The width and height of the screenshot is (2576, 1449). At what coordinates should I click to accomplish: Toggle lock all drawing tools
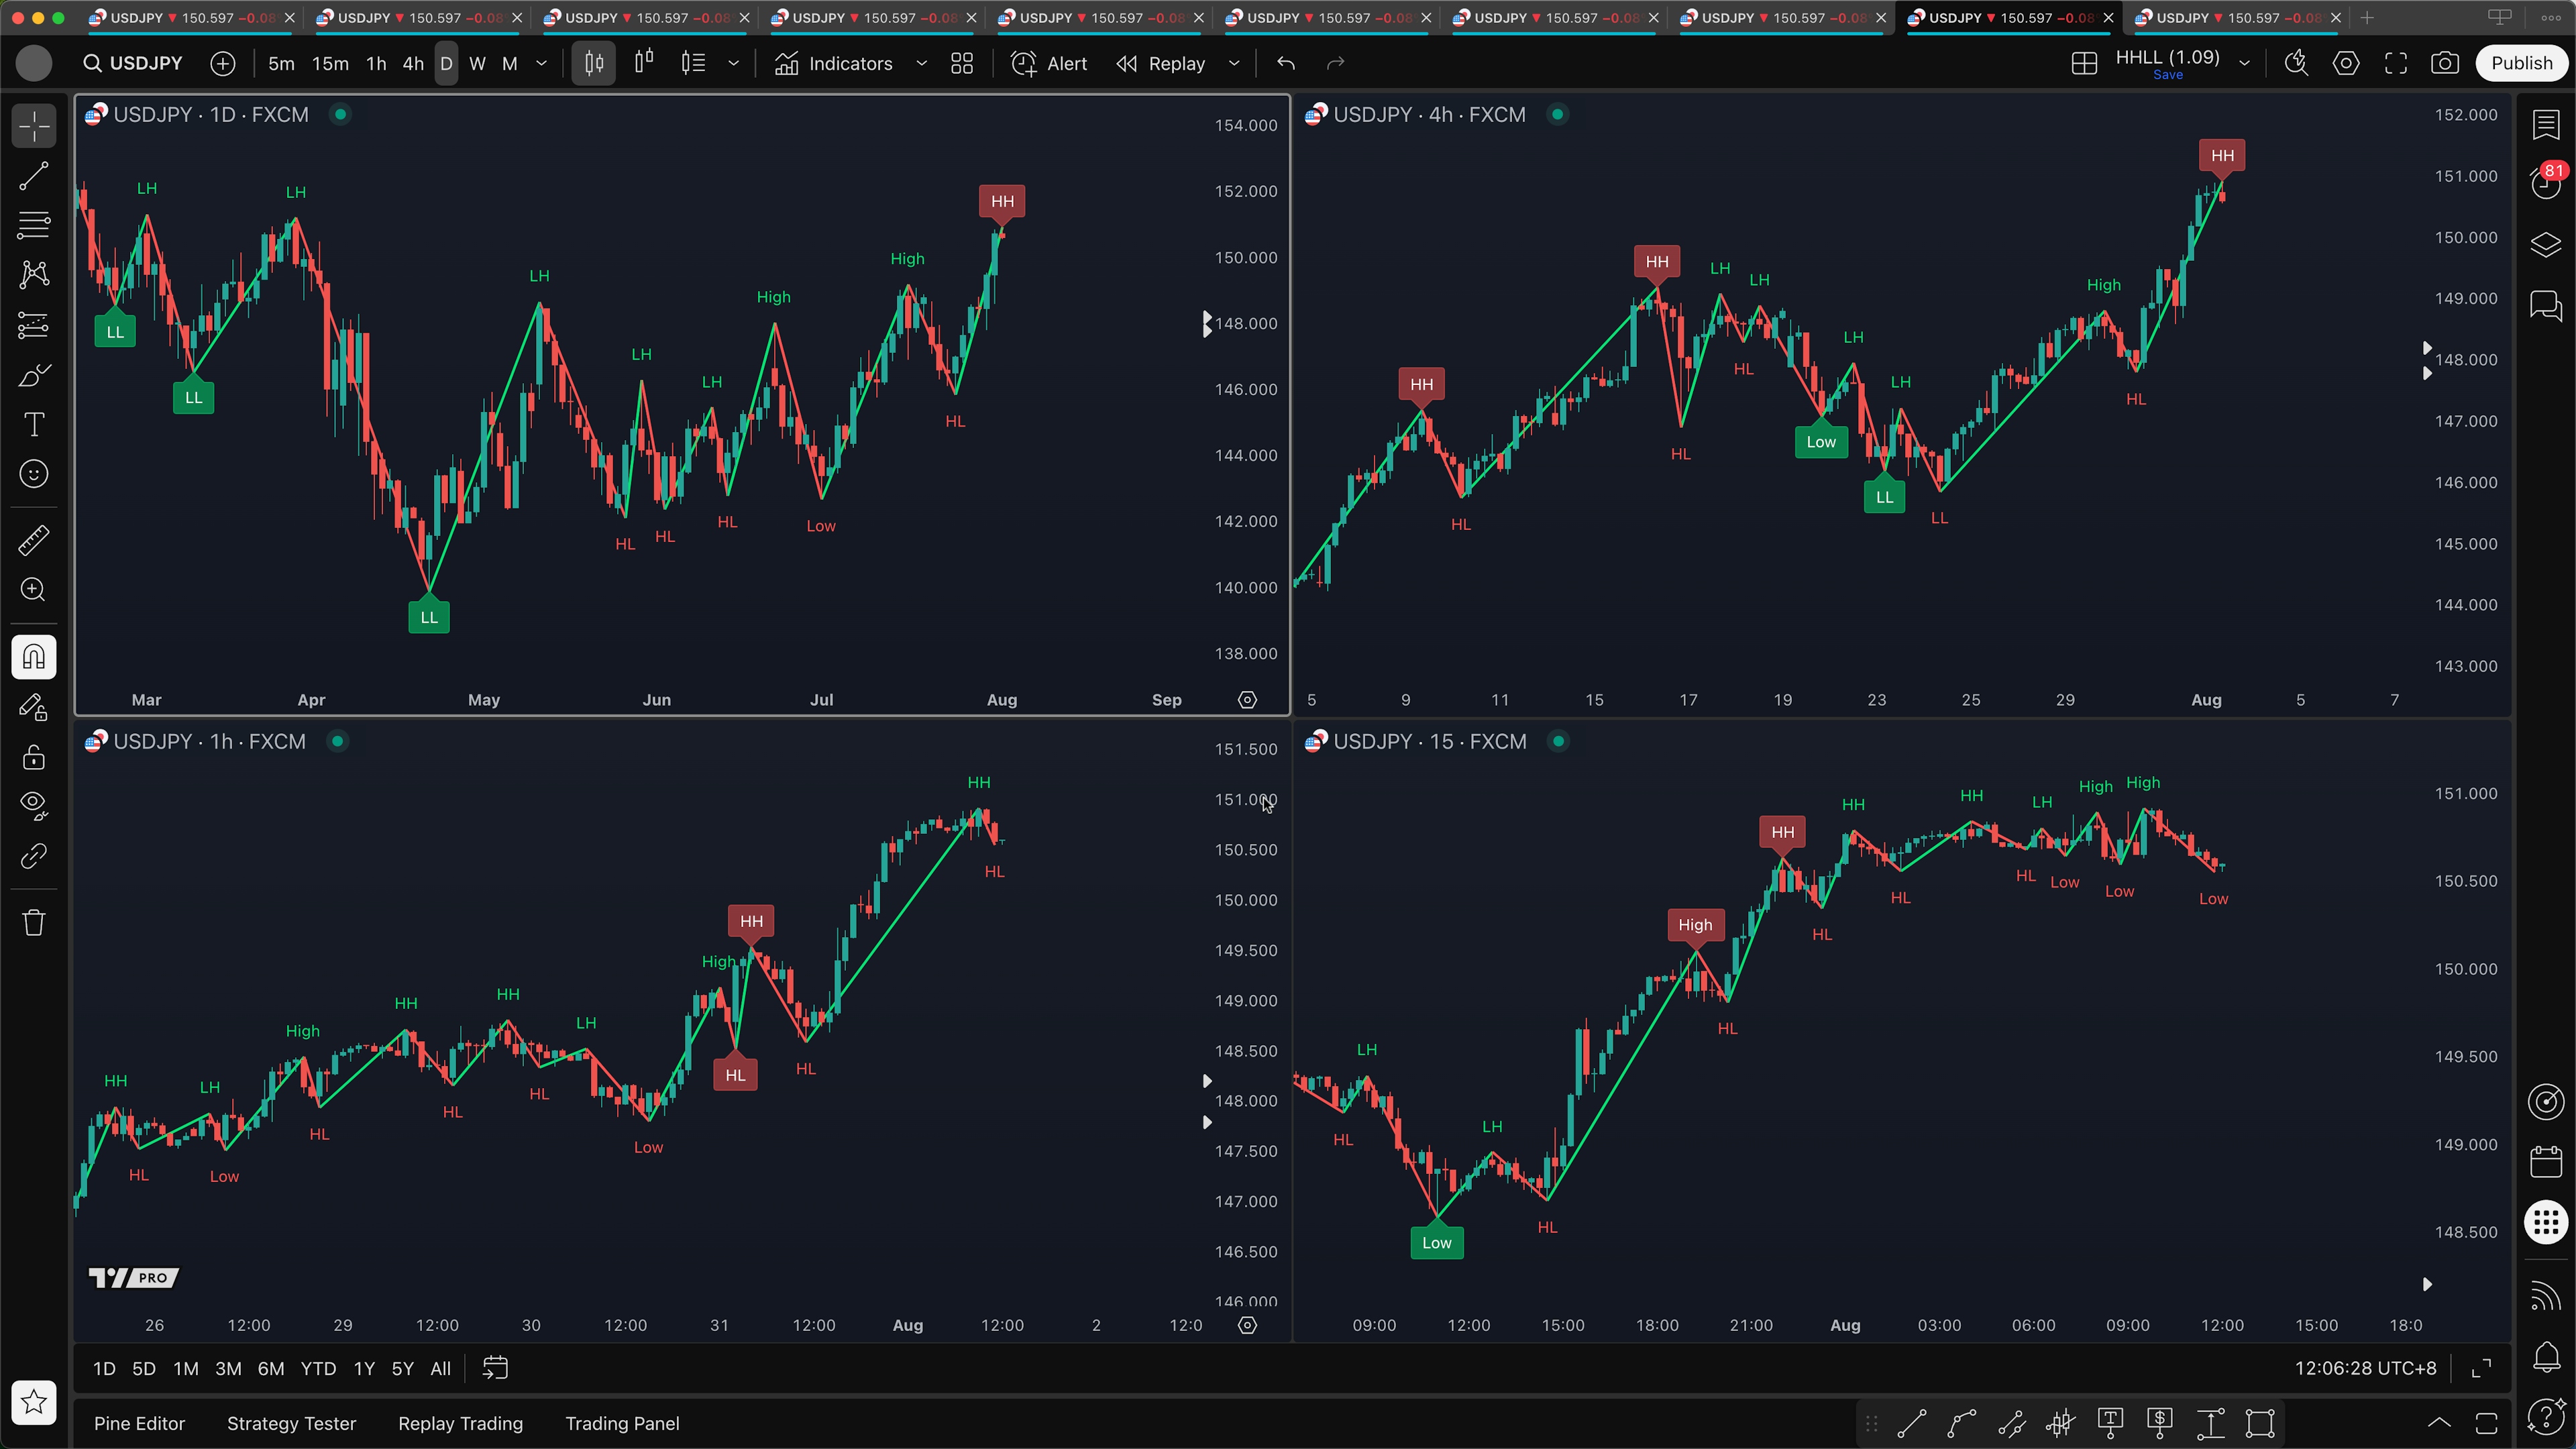pos(34,757)
